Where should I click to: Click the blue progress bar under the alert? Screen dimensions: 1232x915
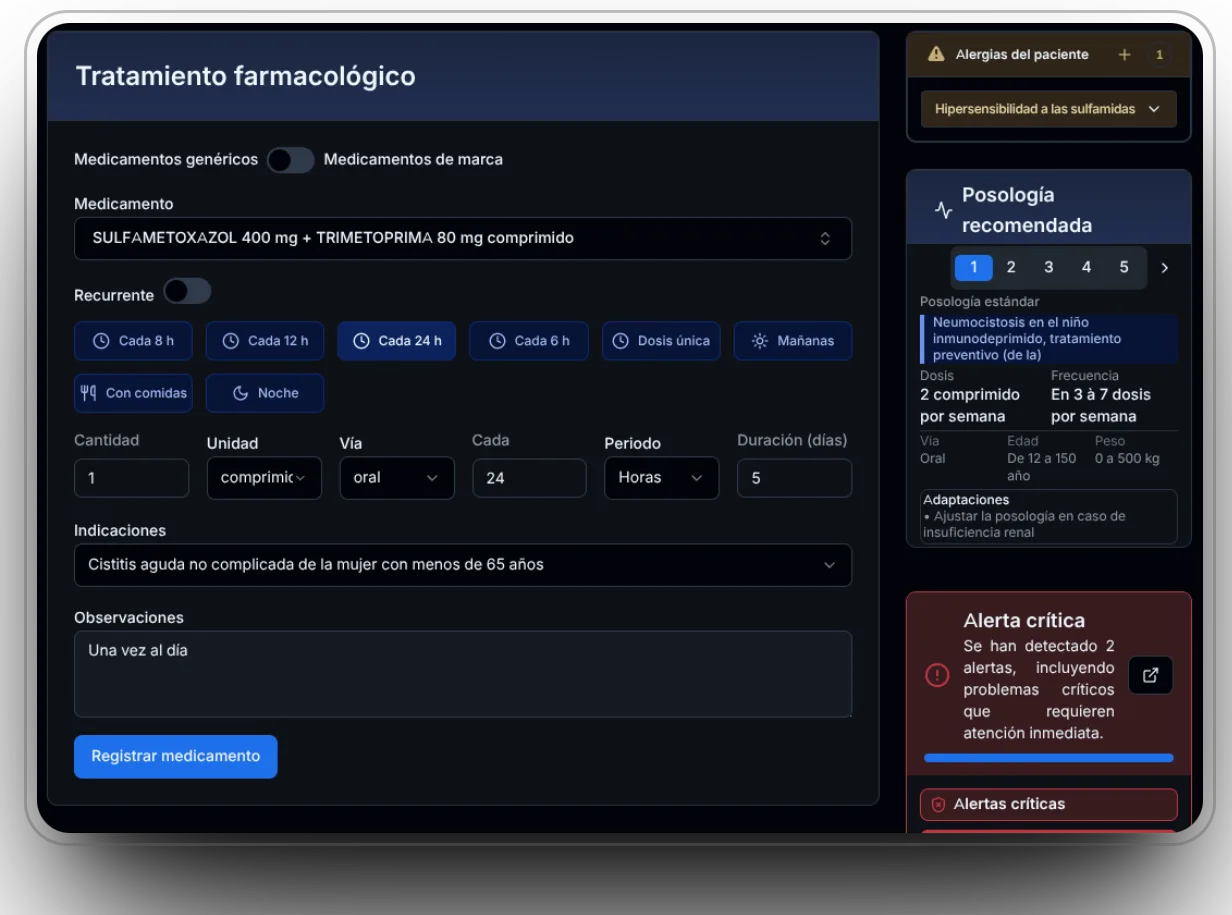[x=1048, y=758]
